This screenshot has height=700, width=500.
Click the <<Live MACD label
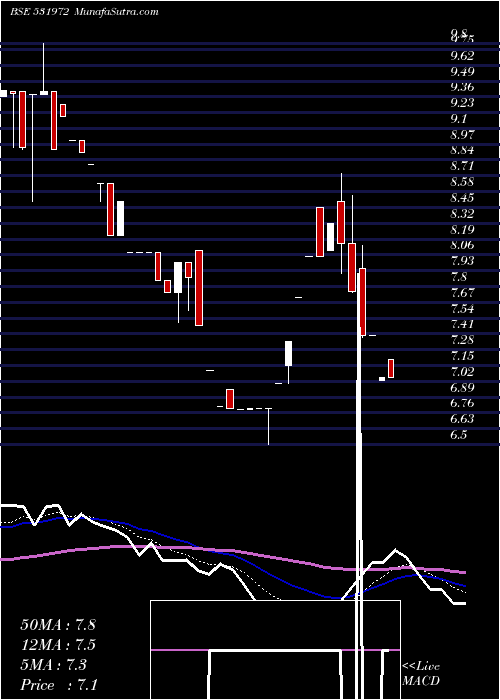(421, 674)
